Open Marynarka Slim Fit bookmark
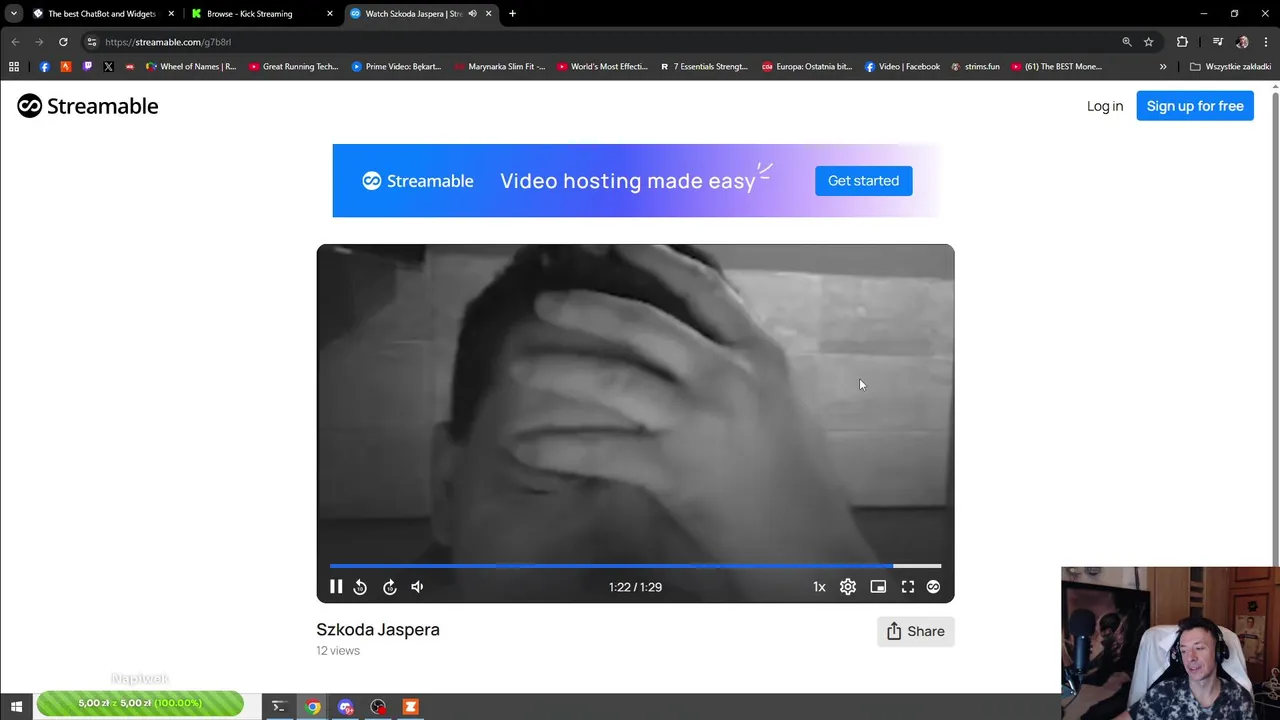The height and width of the screenshot is (720, 1280). click(499, 67)
